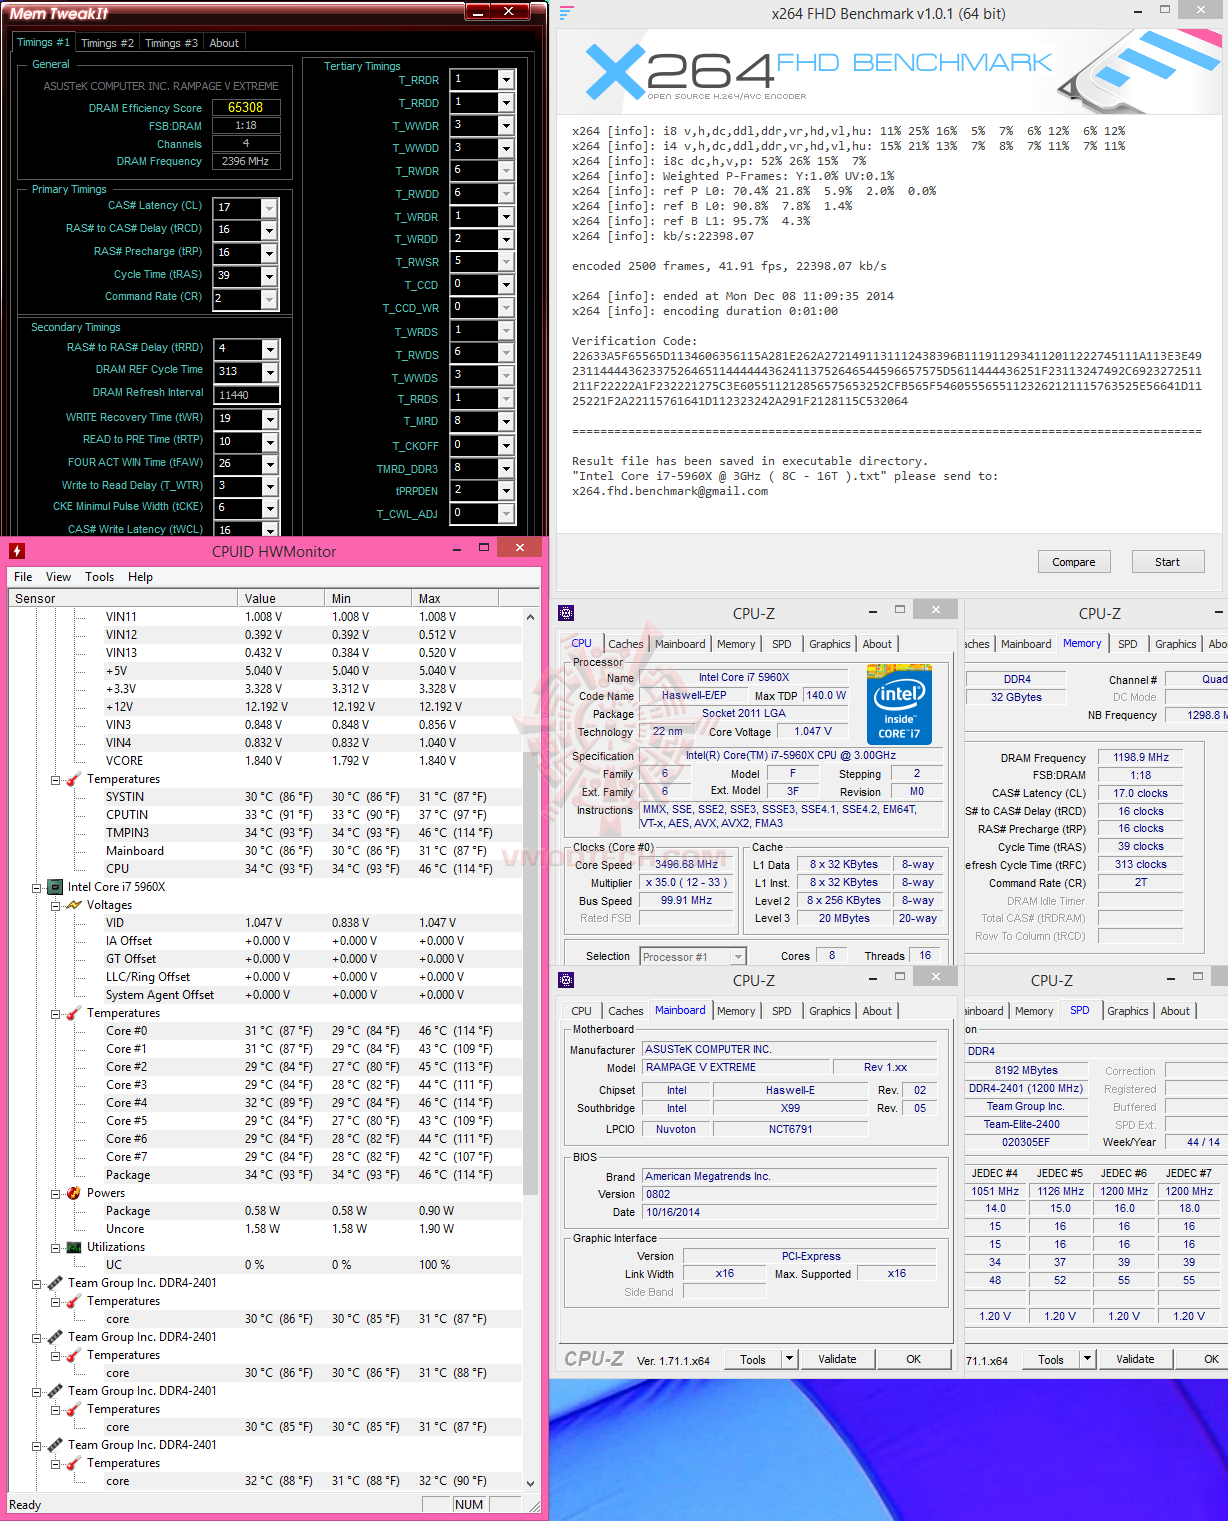The width and height of the screenshot is (1228, 1521).
Task: Click the Powers flame icon in HWMonitor
Action: tap(74, 1193)
